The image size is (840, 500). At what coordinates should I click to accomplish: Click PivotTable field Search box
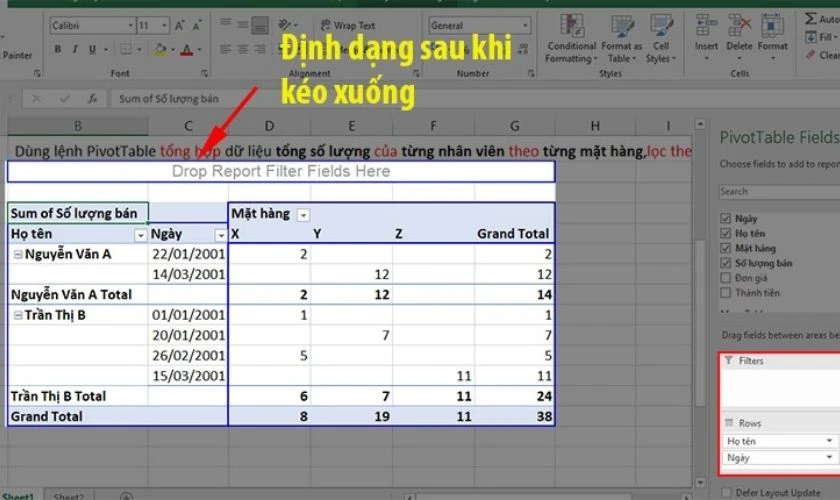[779, 191]
